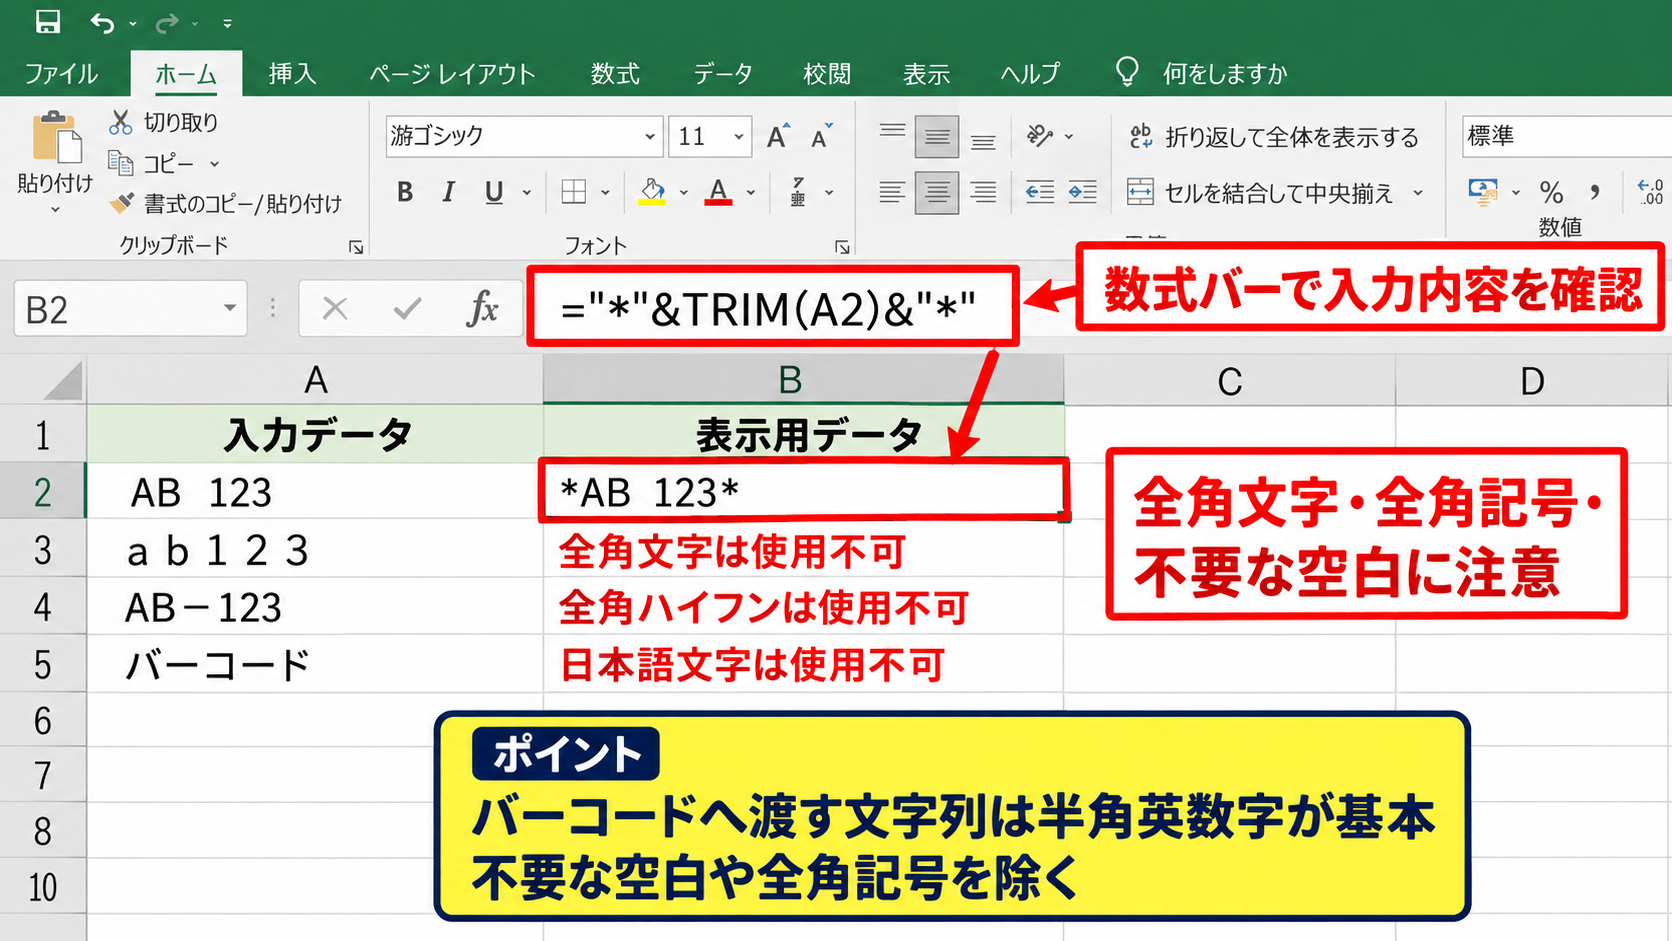The height and width of the screenshot is (941, 1672).
Task: Click the Decrease Indent icon
Action: (x=1040, y=192)
